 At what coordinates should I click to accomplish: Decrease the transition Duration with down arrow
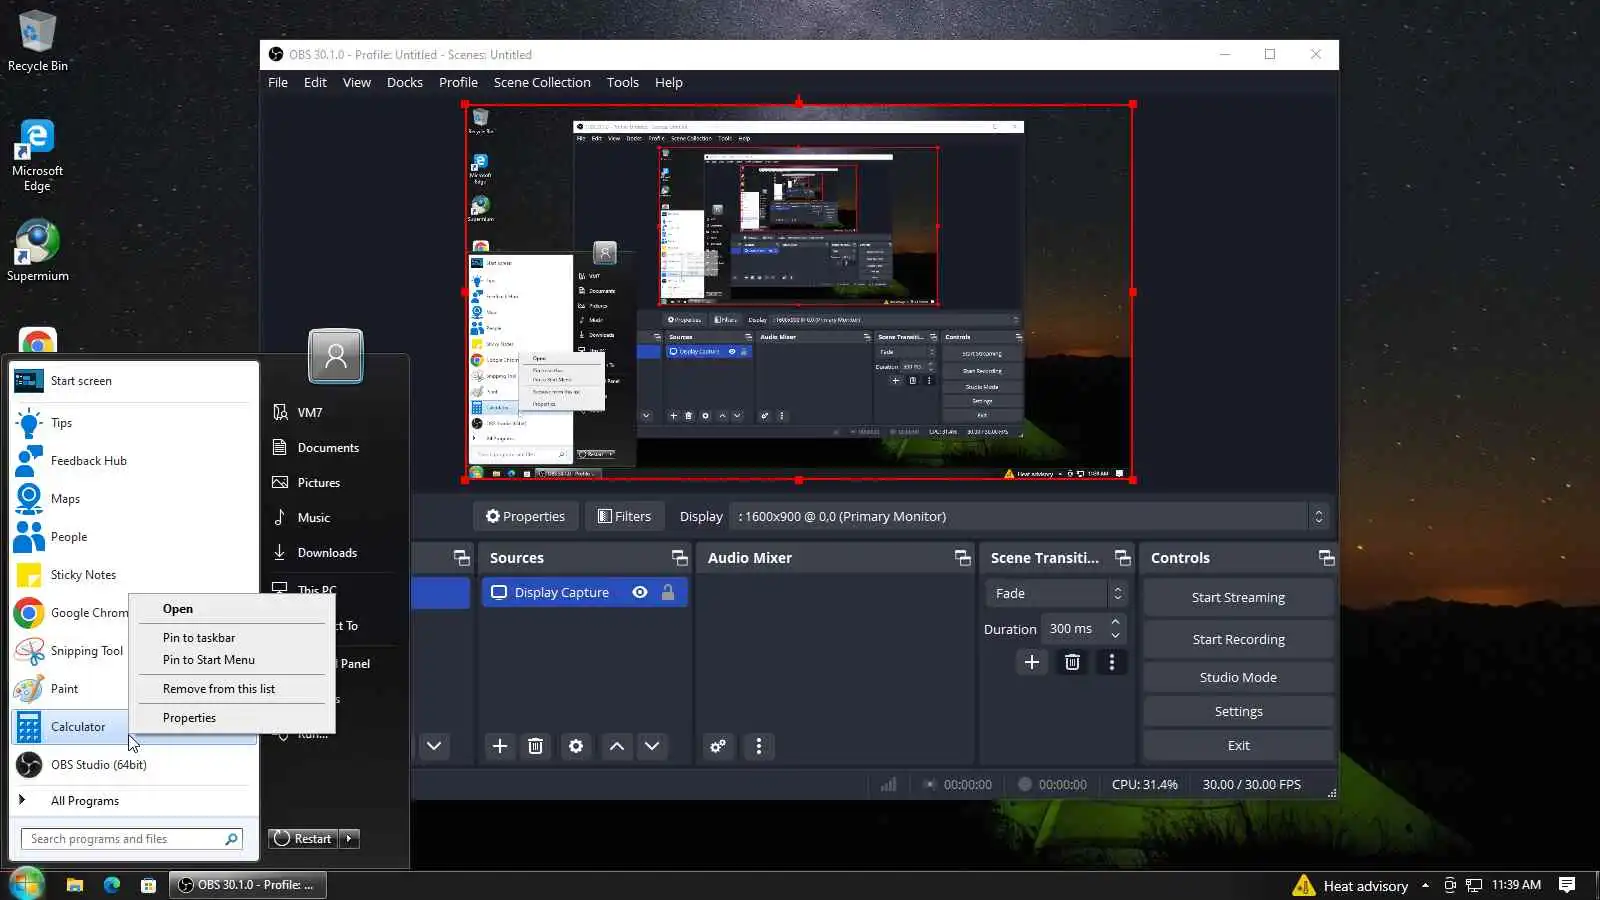1115,635
